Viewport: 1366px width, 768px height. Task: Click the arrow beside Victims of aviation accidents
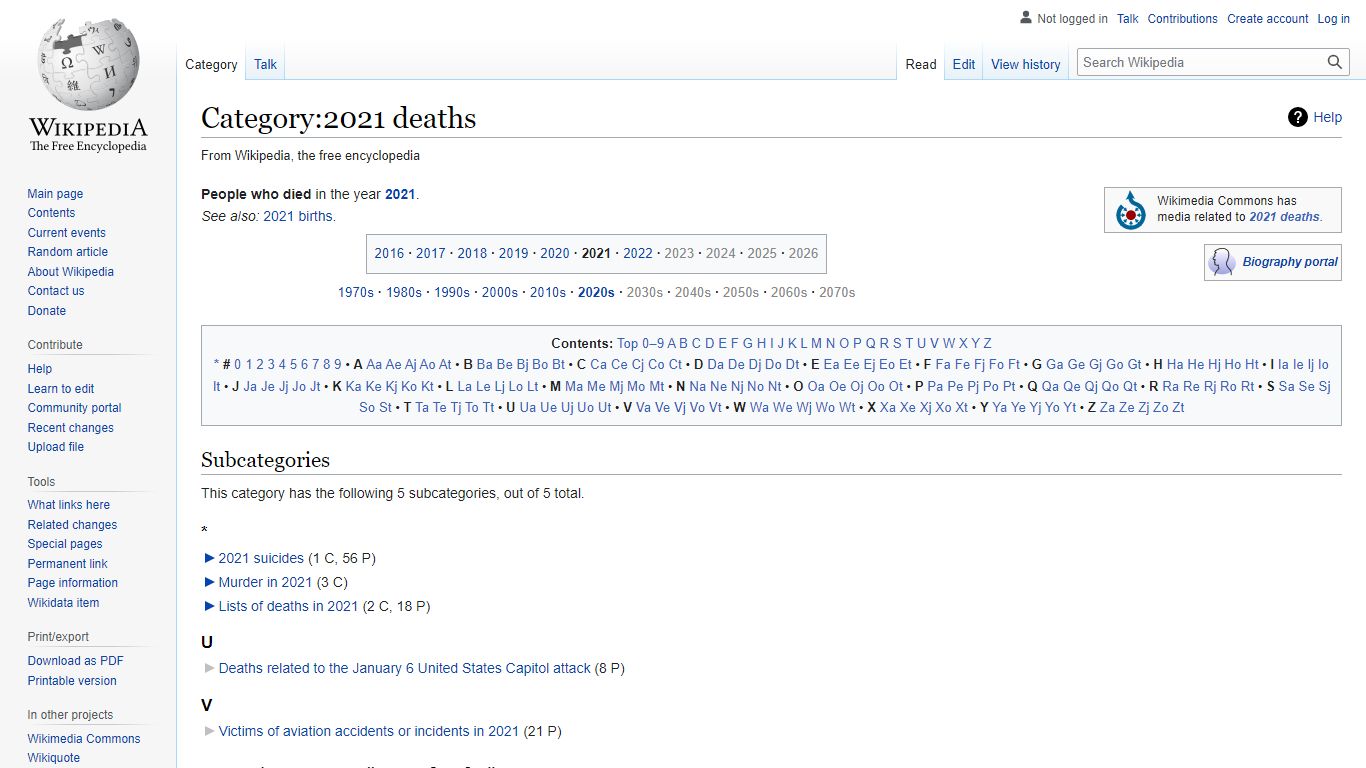pyautogui.click(x=209, y=731)
